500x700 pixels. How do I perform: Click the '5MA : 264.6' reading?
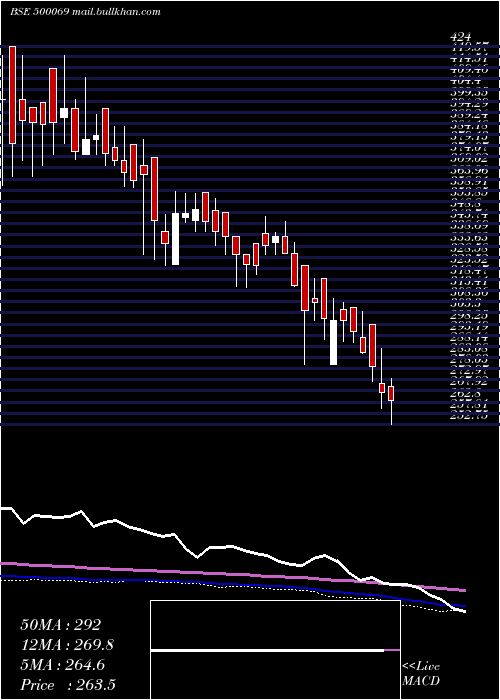[62, 665]
